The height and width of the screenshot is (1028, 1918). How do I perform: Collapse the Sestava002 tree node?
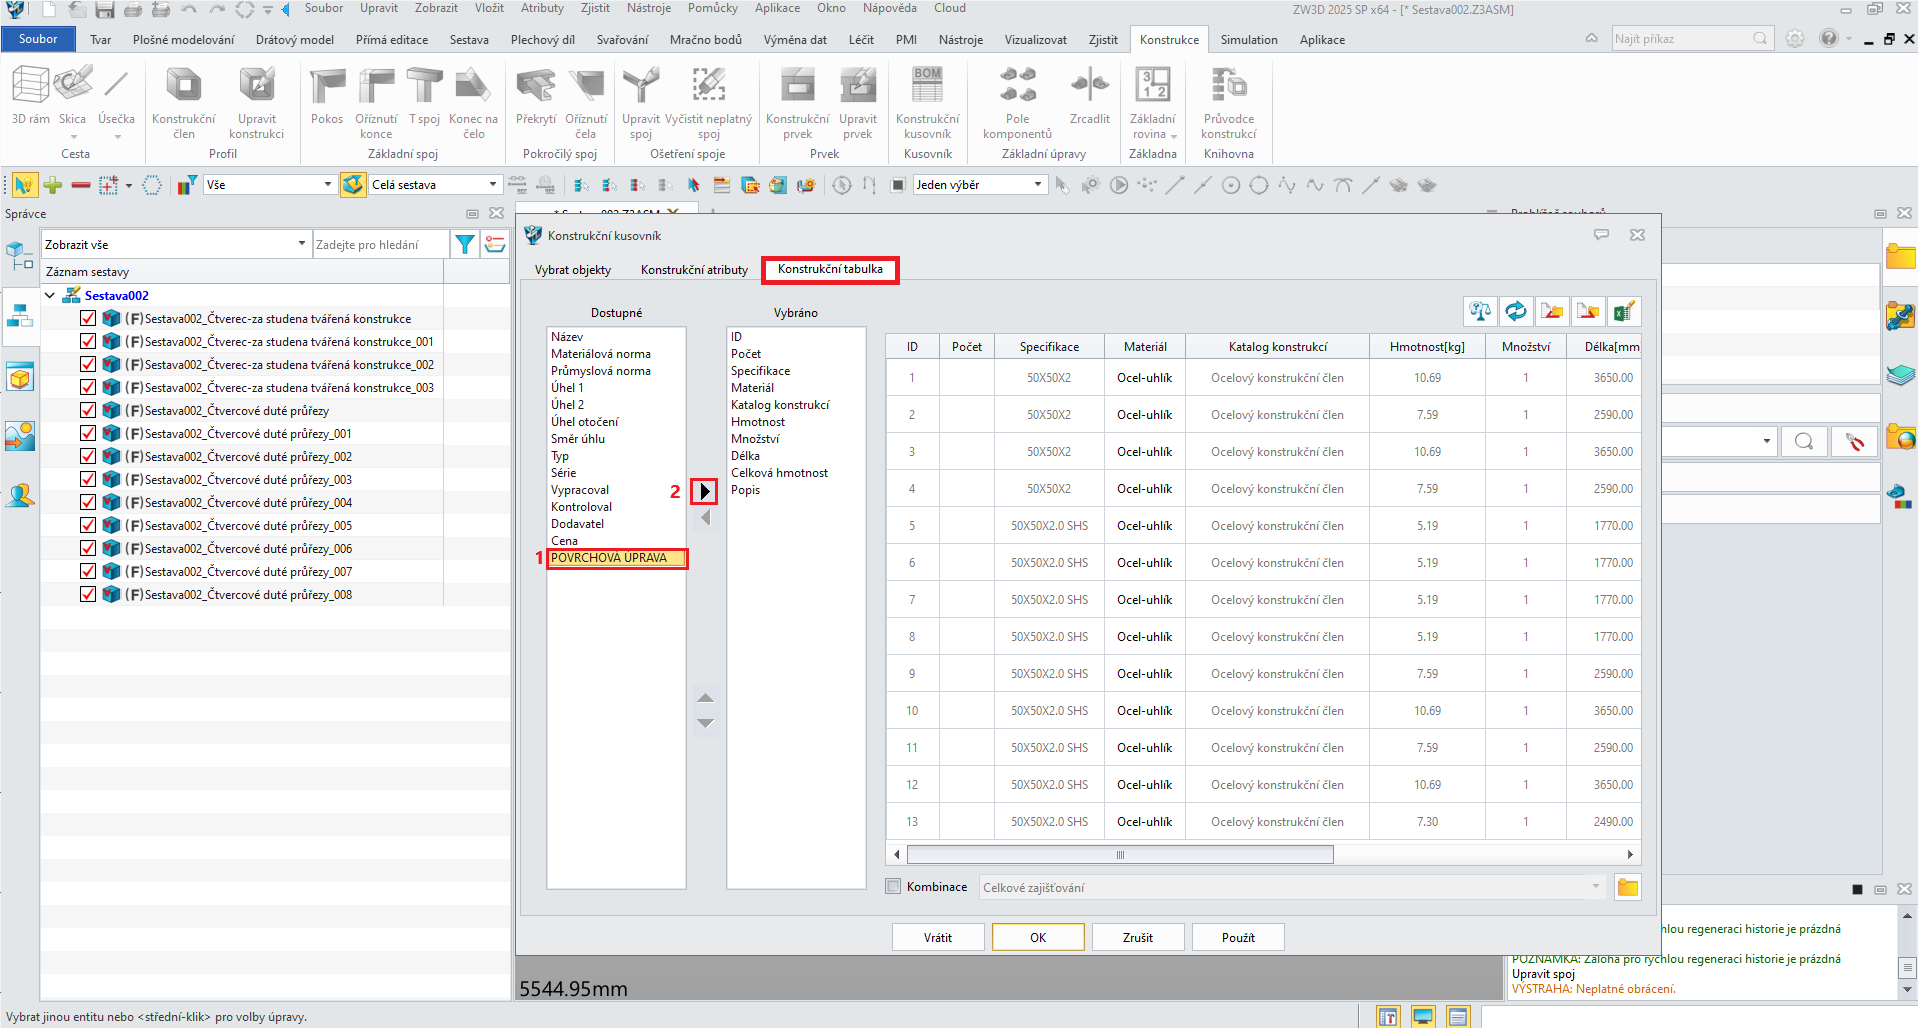coord(50,296)
